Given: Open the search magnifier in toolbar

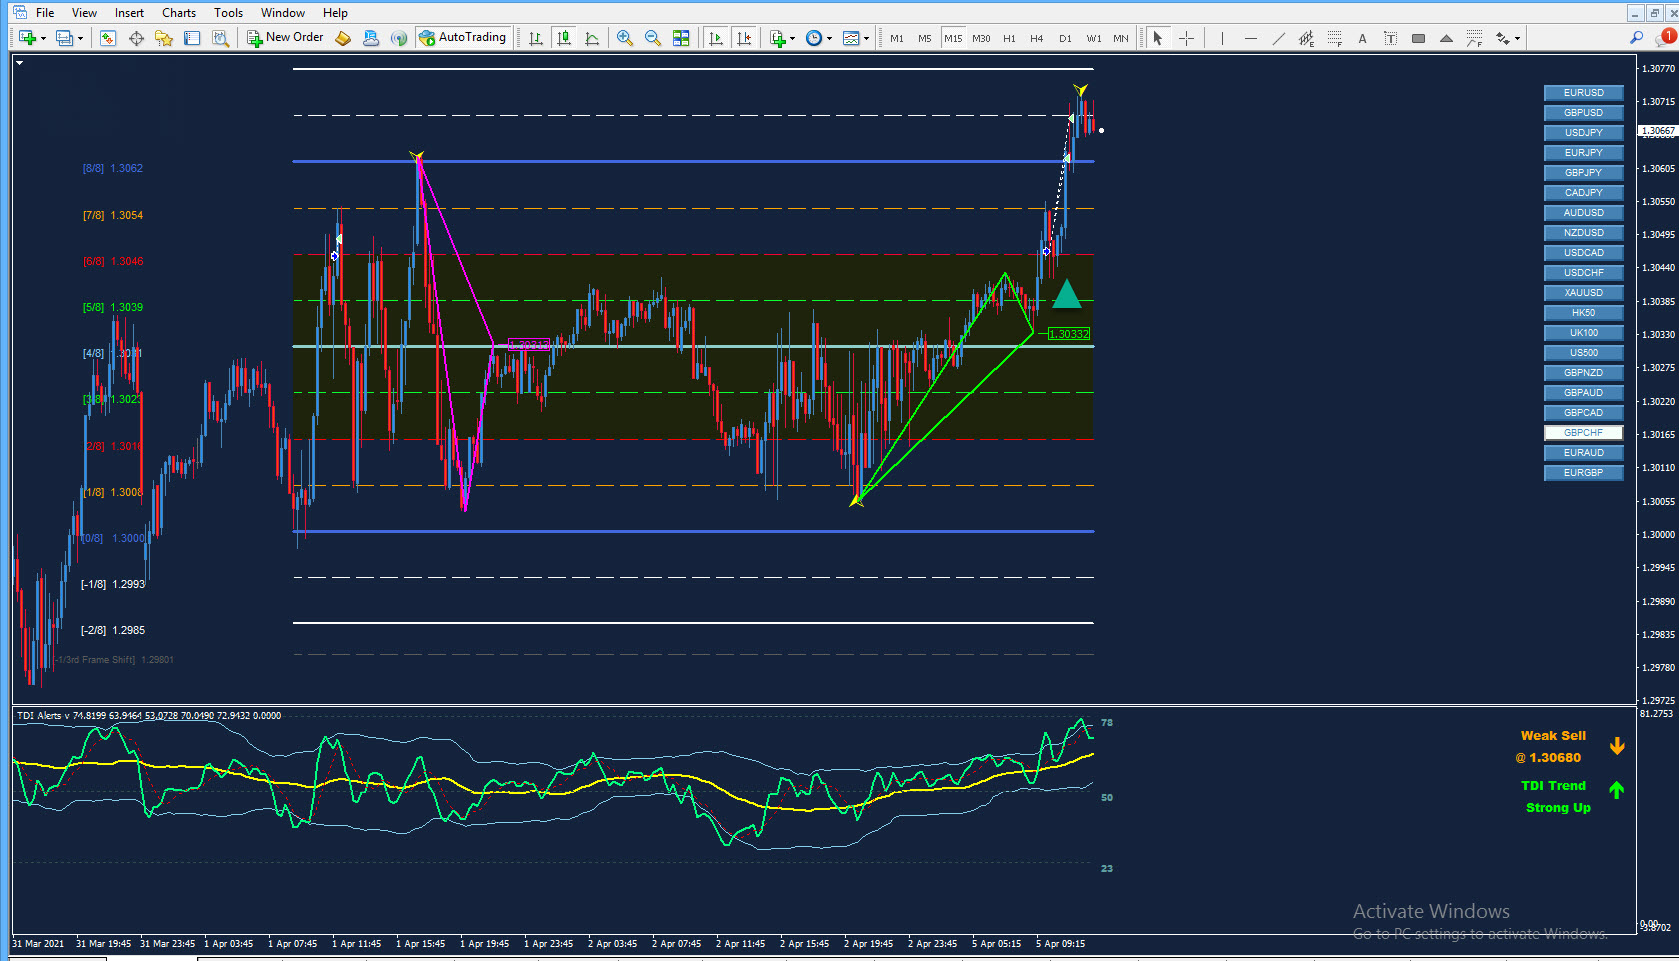Looking at the screenshot, I should pyautogui.click(x=1636, y=38).
